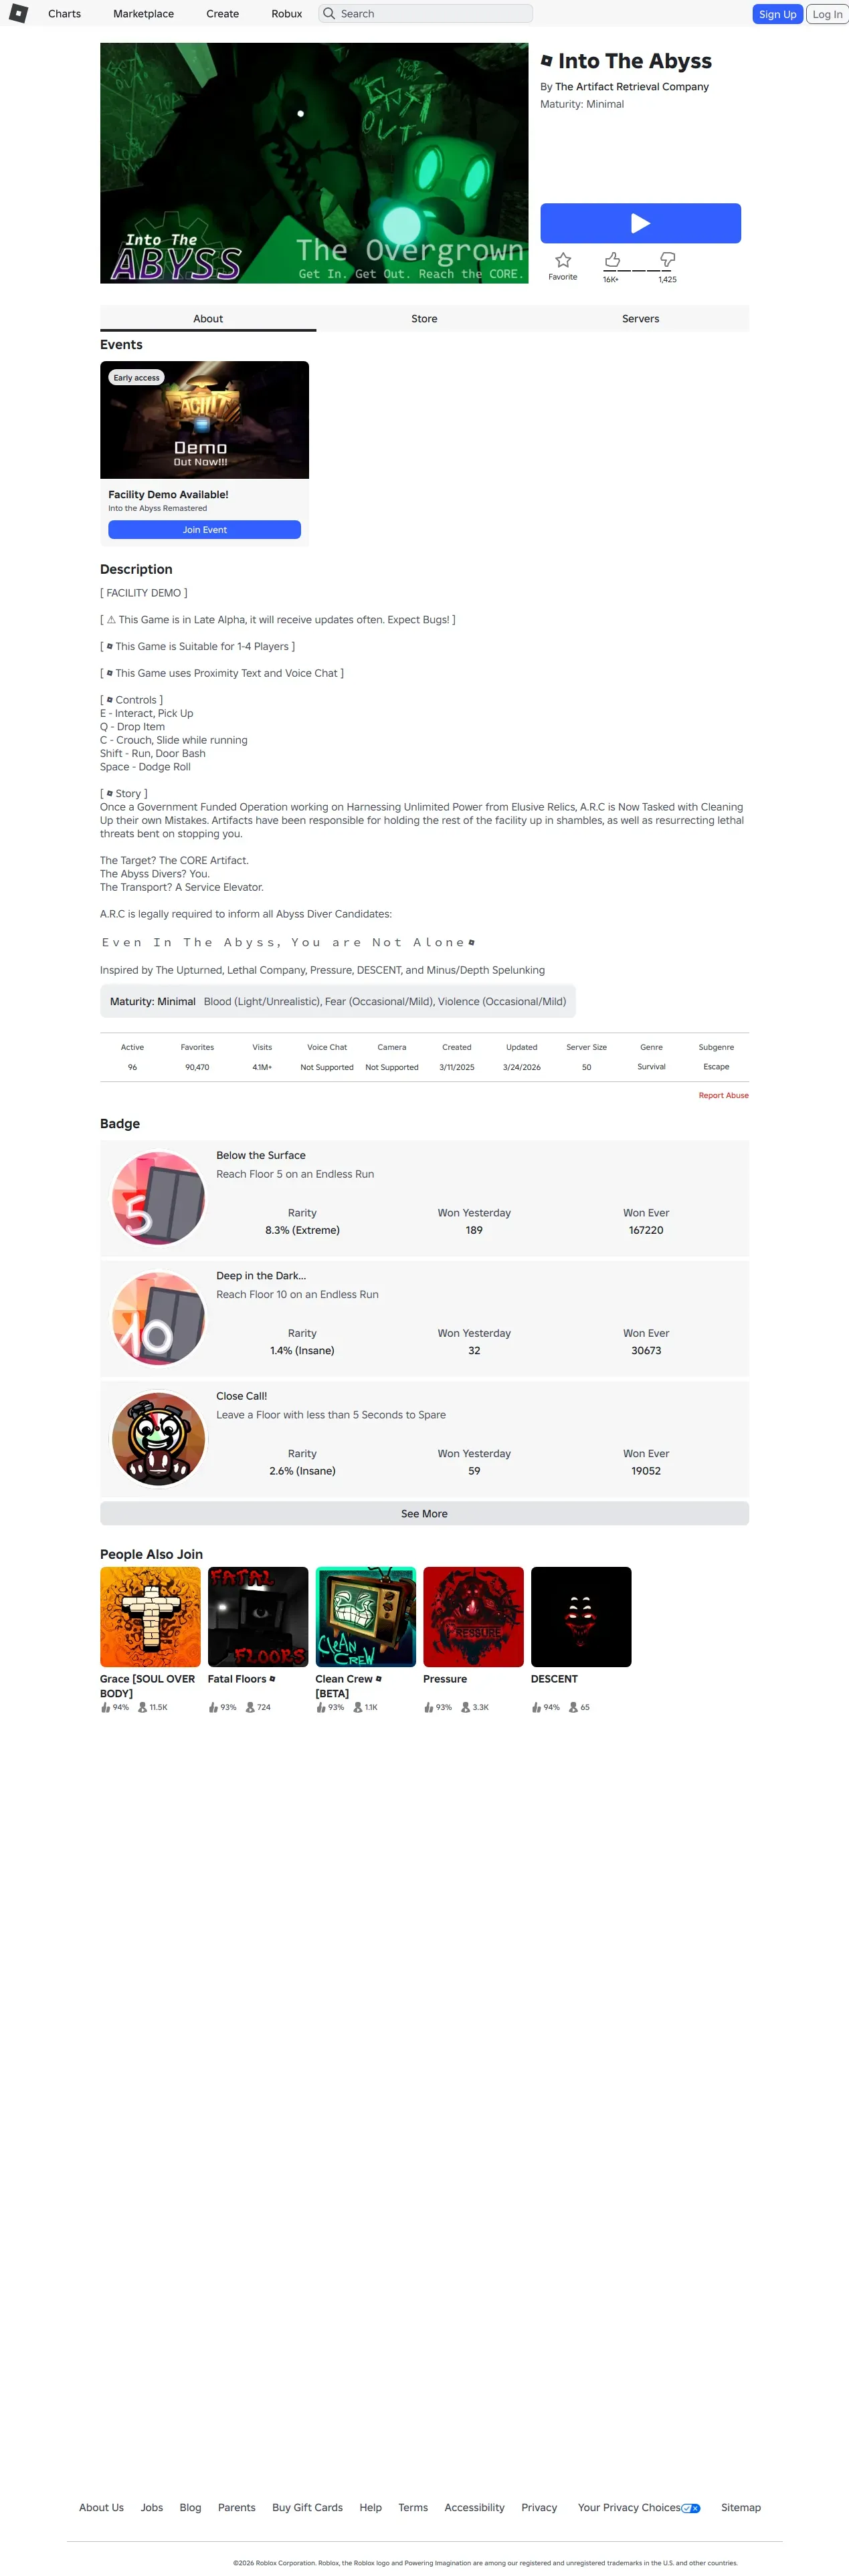Switch to the Store tab
The height and width of the screenshot is (2576, 849).
coord(424,319)
